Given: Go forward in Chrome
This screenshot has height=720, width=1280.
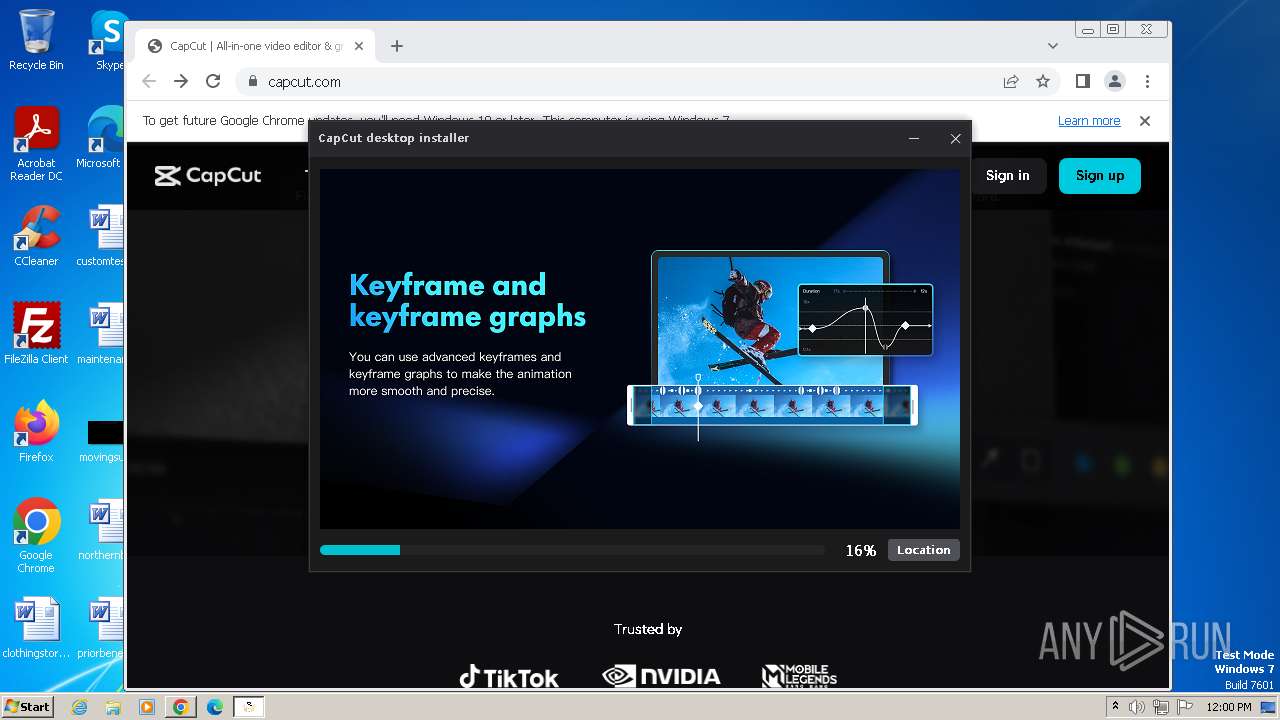Looking at the screenshot, I should [x=181, y=82].
